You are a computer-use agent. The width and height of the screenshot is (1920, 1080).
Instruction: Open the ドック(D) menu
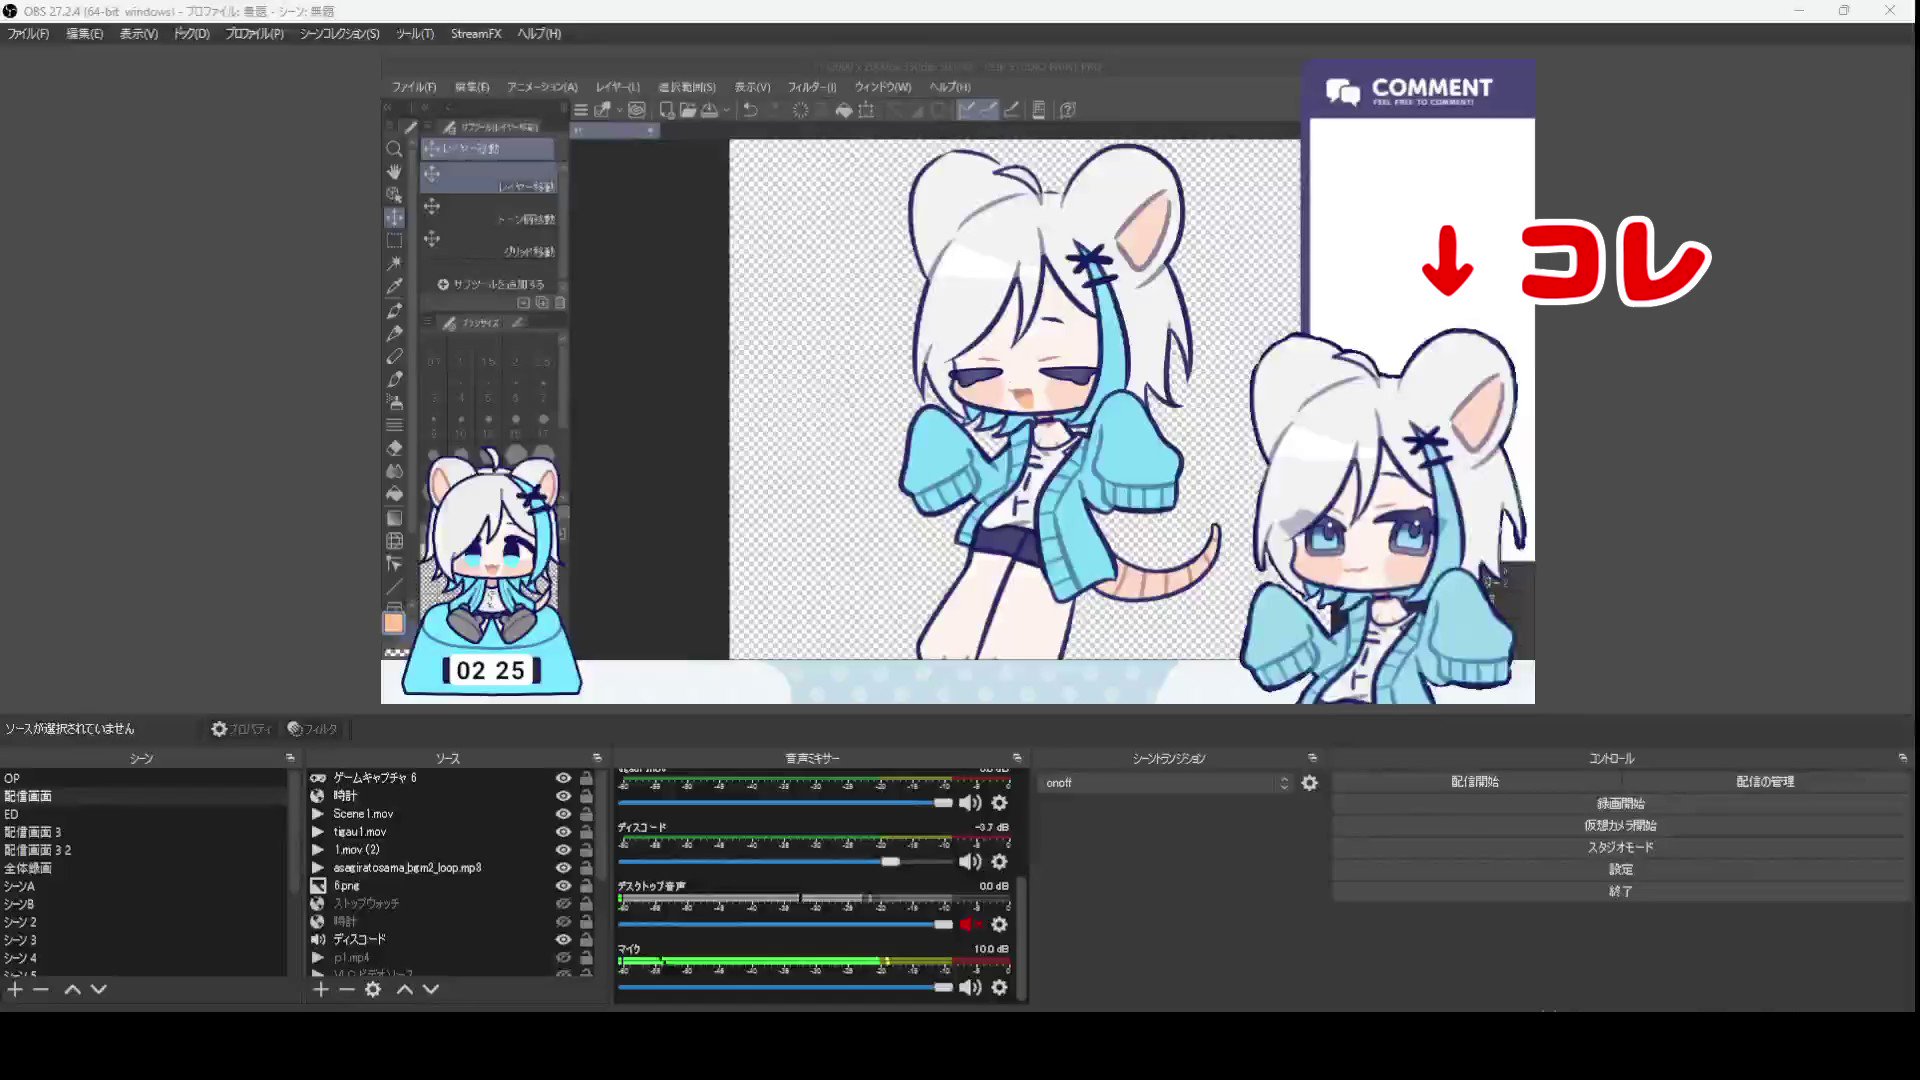coord(192,34)
